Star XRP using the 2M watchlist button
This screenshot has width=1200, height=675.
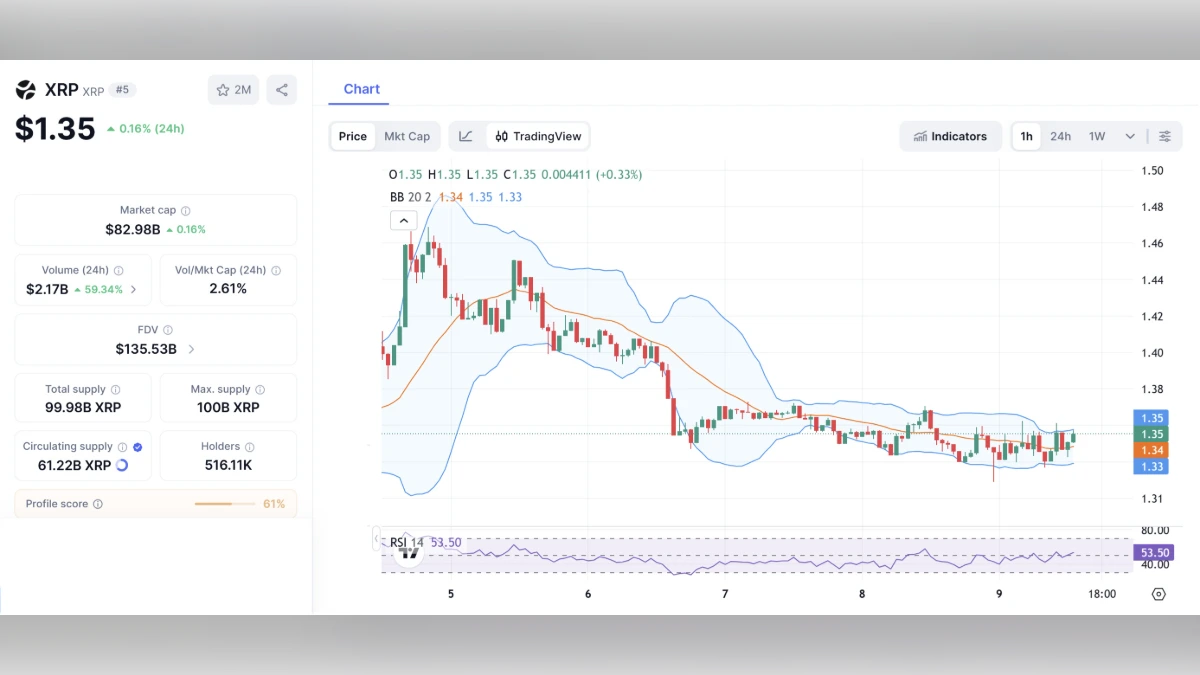pos(233,89)
